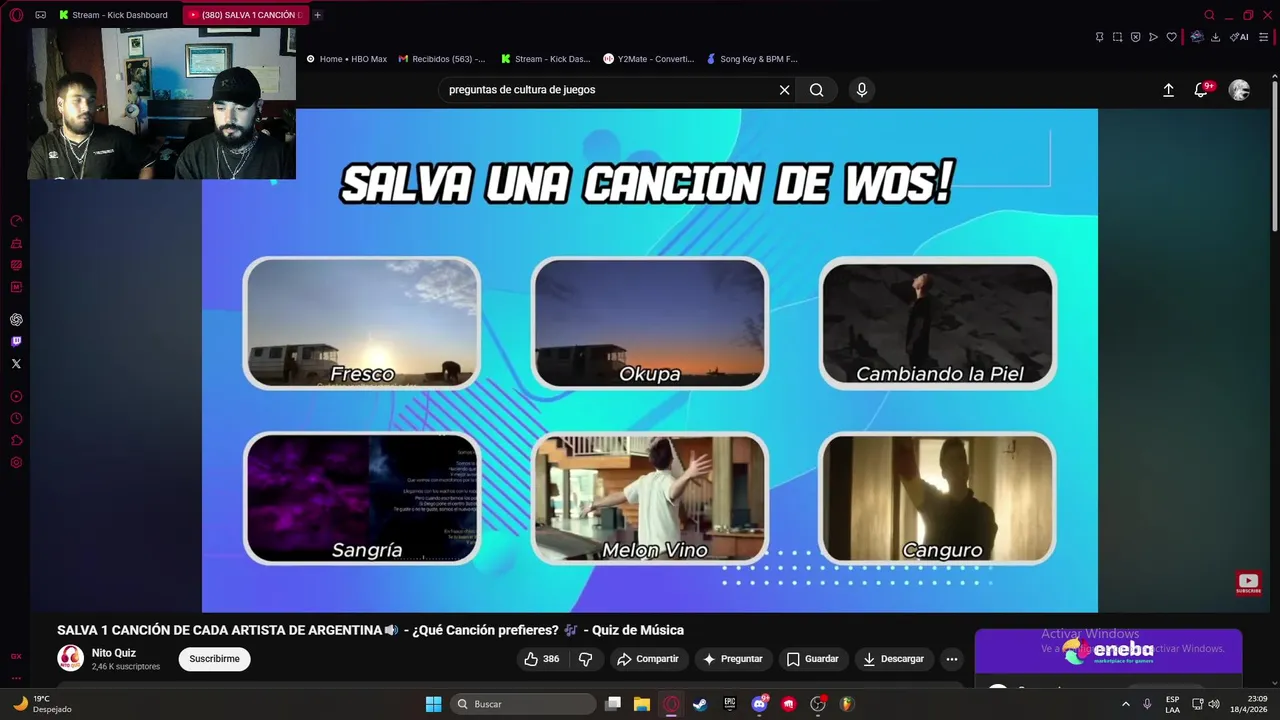Open the colorful extension icon
This screenshot has height=720, width=1280.
coord(1197,37)
